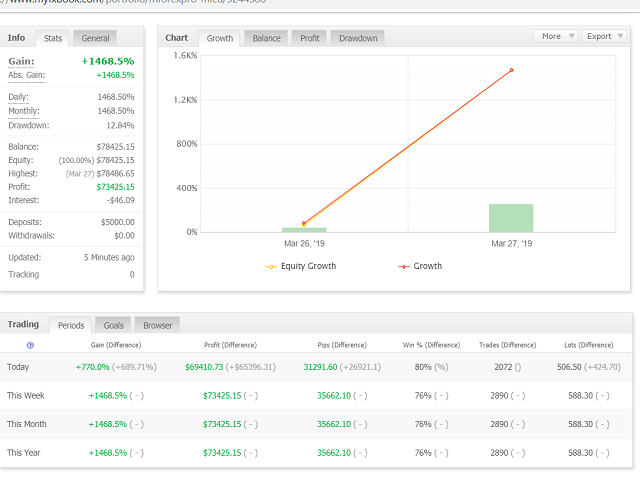The image size is (640, 480).
Task: Click the Monthly label
Action: click(24, 111)
